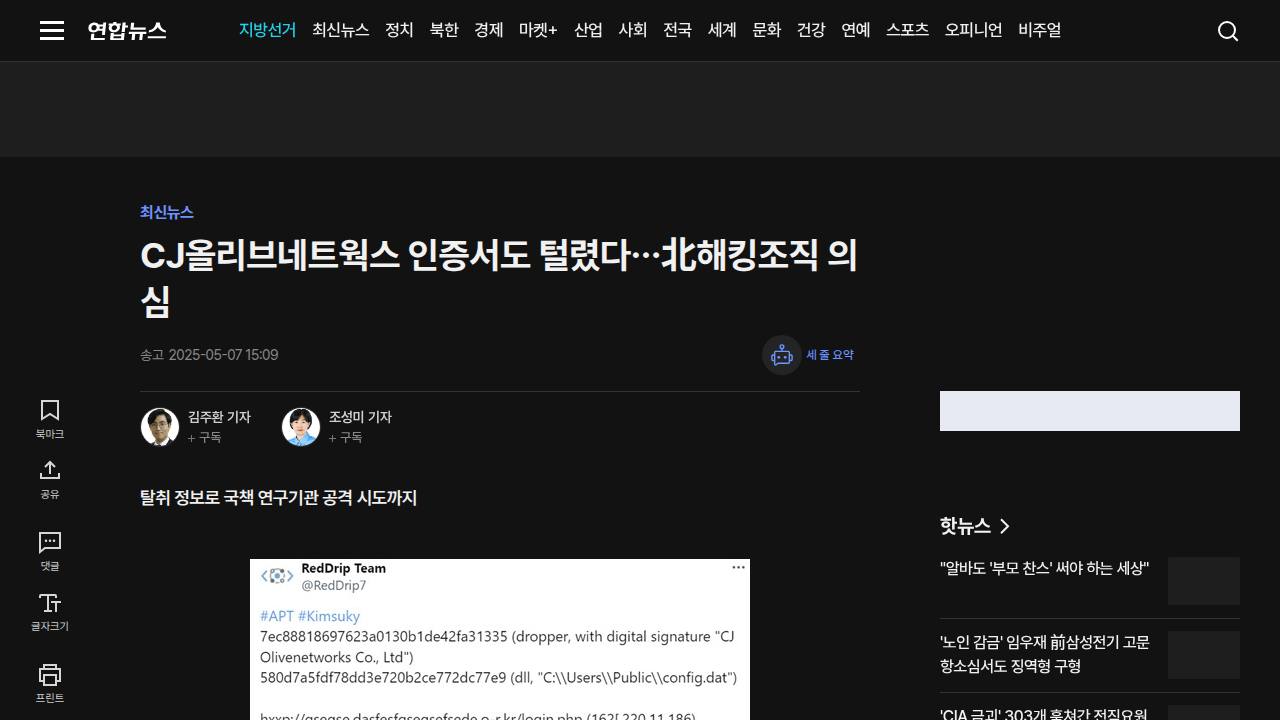Open hot news '노인 감금' 임우재 article
This screenshot has height=720, width=1280.
click(1045, 654)
